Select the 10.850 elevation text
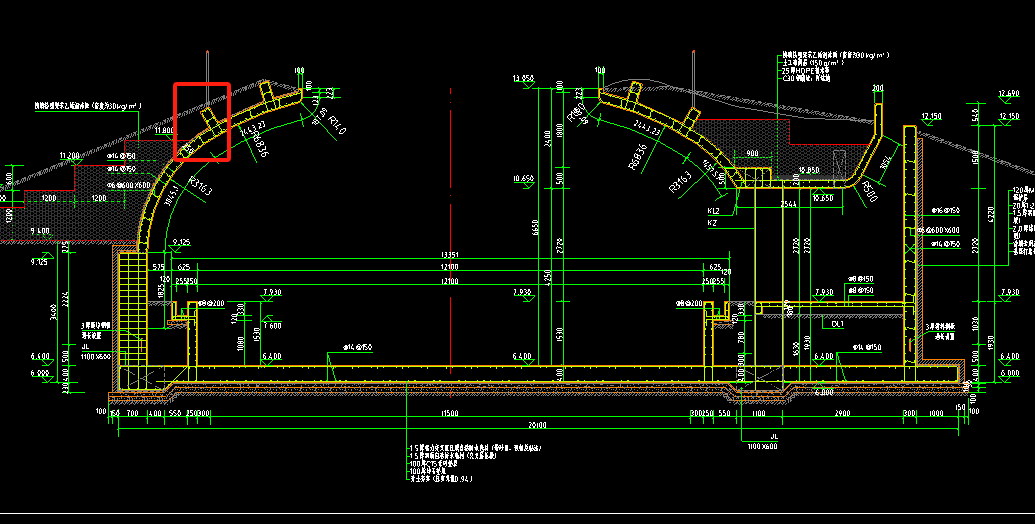 point(809,170)
